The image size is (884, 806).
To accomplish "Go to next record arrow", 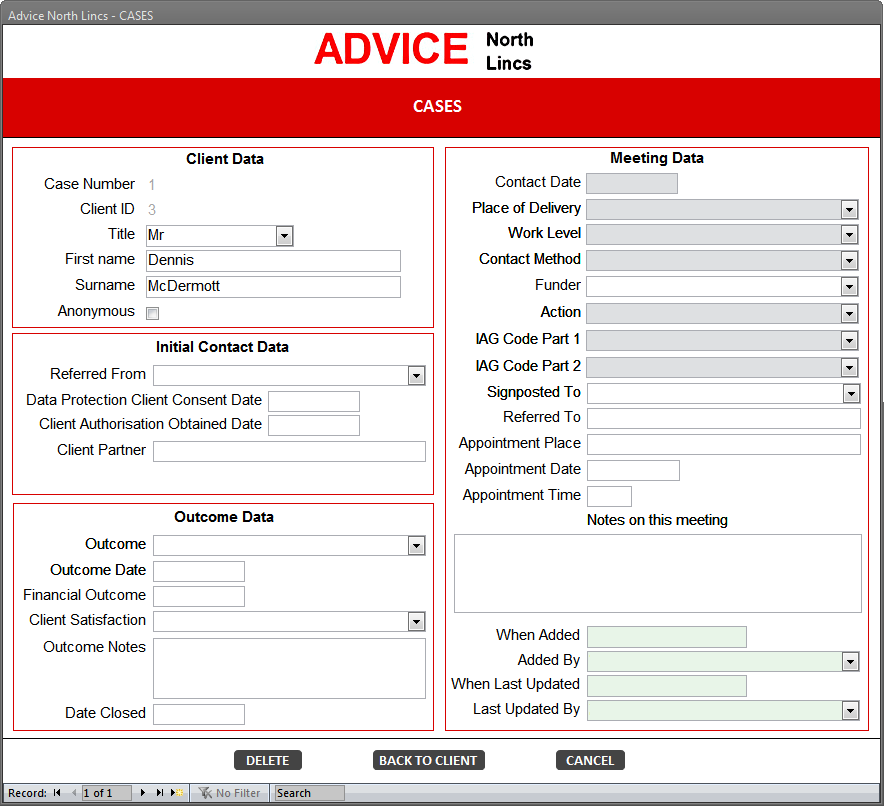I will (143, 792).
